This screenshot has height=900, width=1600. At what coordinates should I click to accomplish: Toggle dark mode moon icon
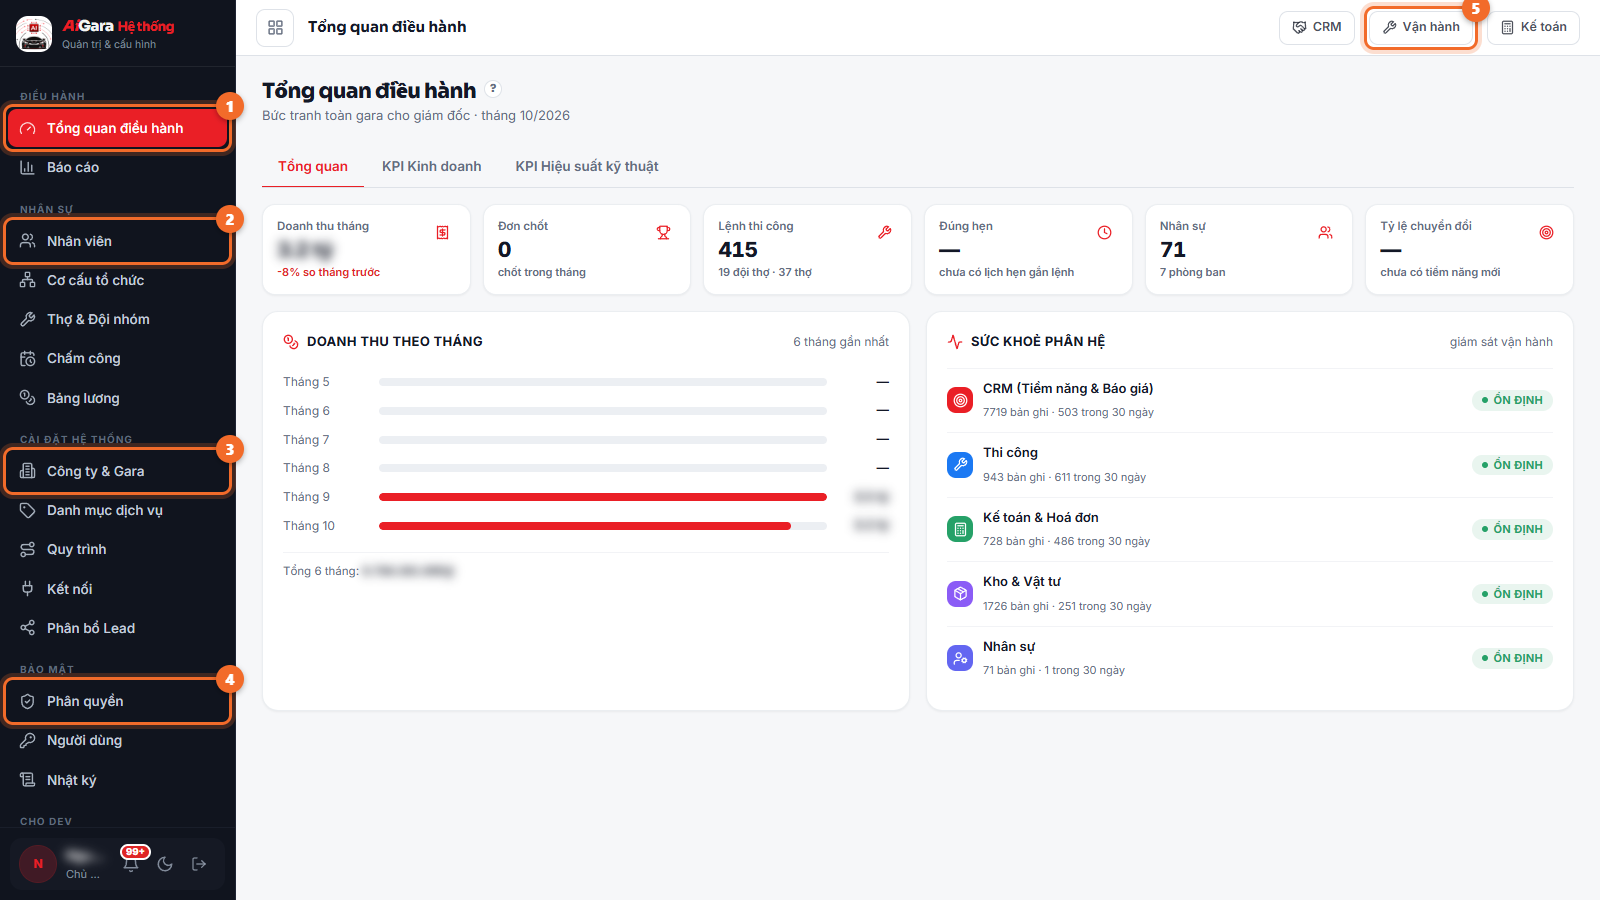165,864
